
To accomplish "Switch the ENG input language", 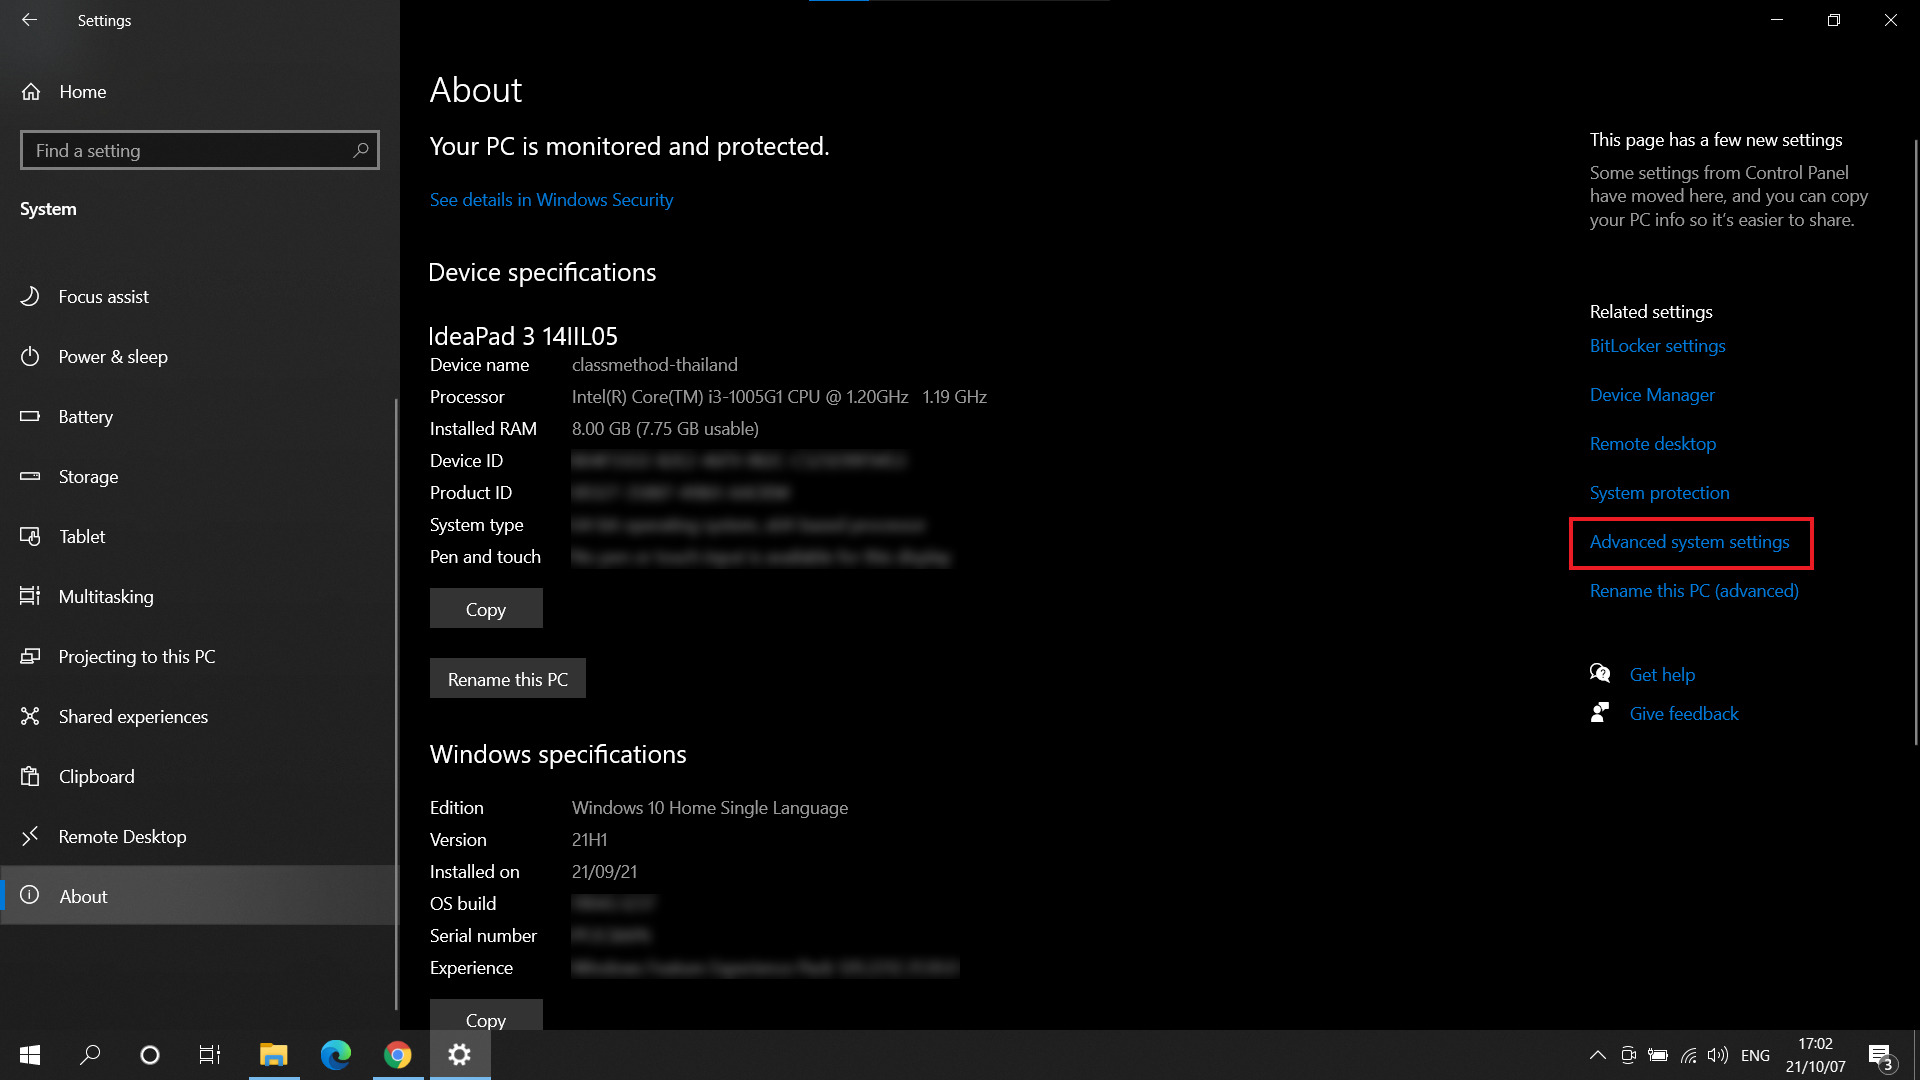I will pyautogui.click(x=1755, y=1055).
